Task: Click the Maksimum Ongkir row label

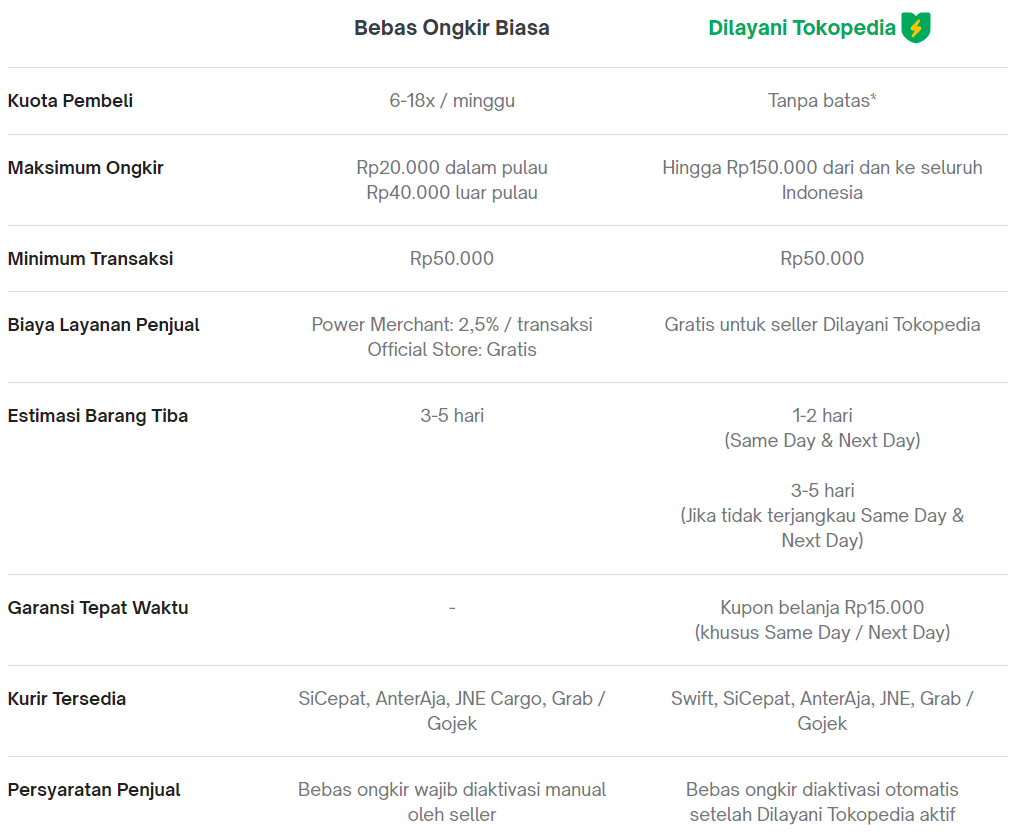Action: [86, 167]
